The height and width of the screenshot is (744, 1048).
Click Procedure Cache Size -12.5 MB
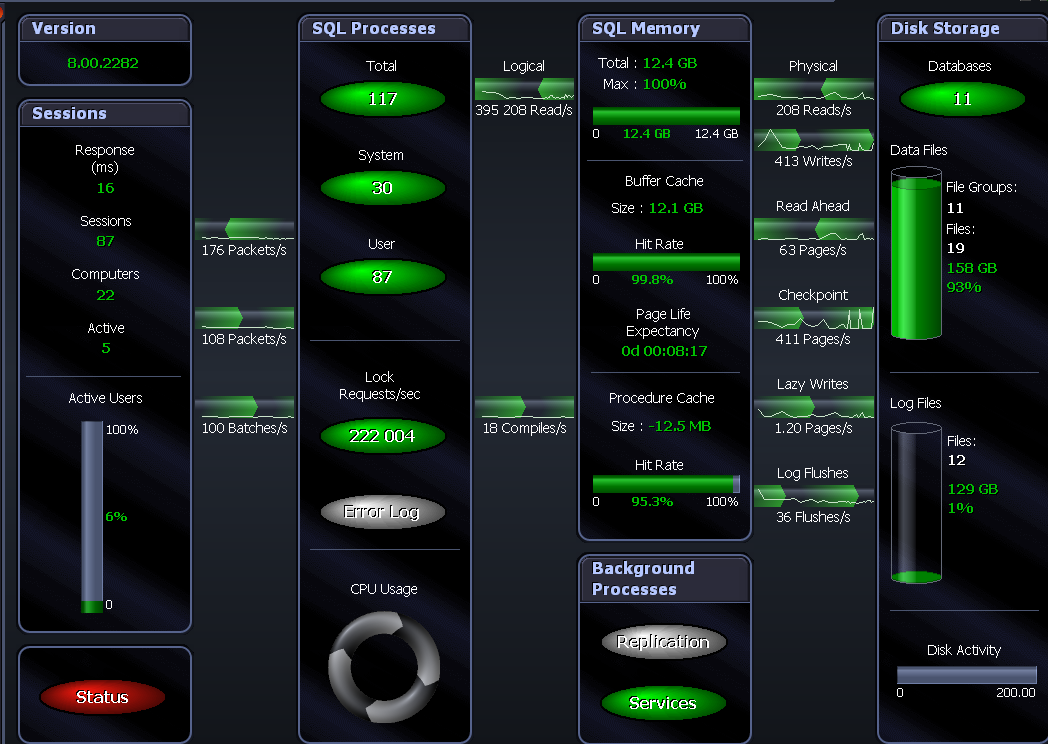coord(680,426)
